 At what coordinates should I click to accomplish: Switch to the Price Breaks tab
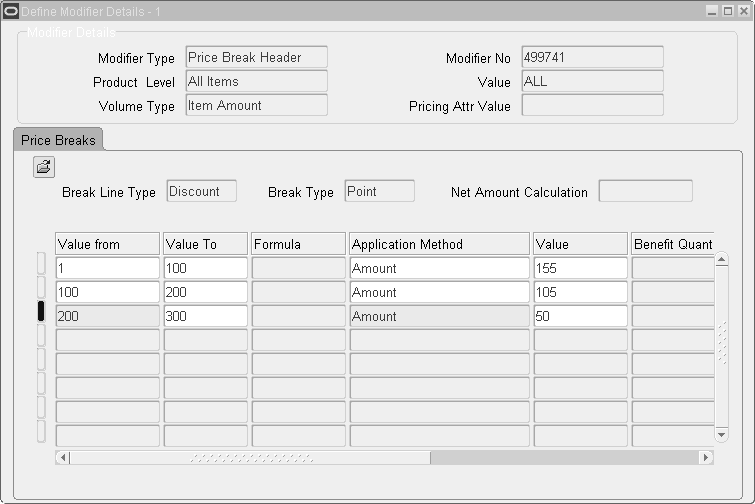[58, 140]
